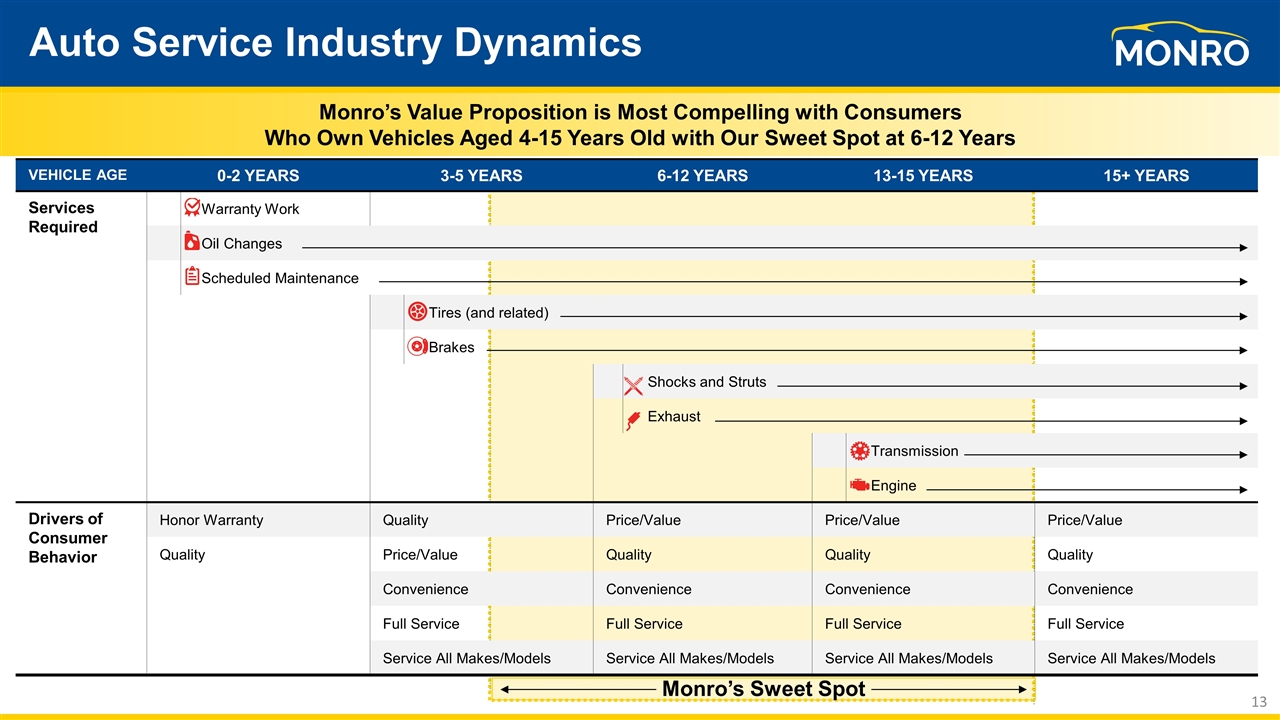Click 'Quality' in the 15+ years column
The width and height of the screenshot is (1280, 720).
(x=1069, y=554)
